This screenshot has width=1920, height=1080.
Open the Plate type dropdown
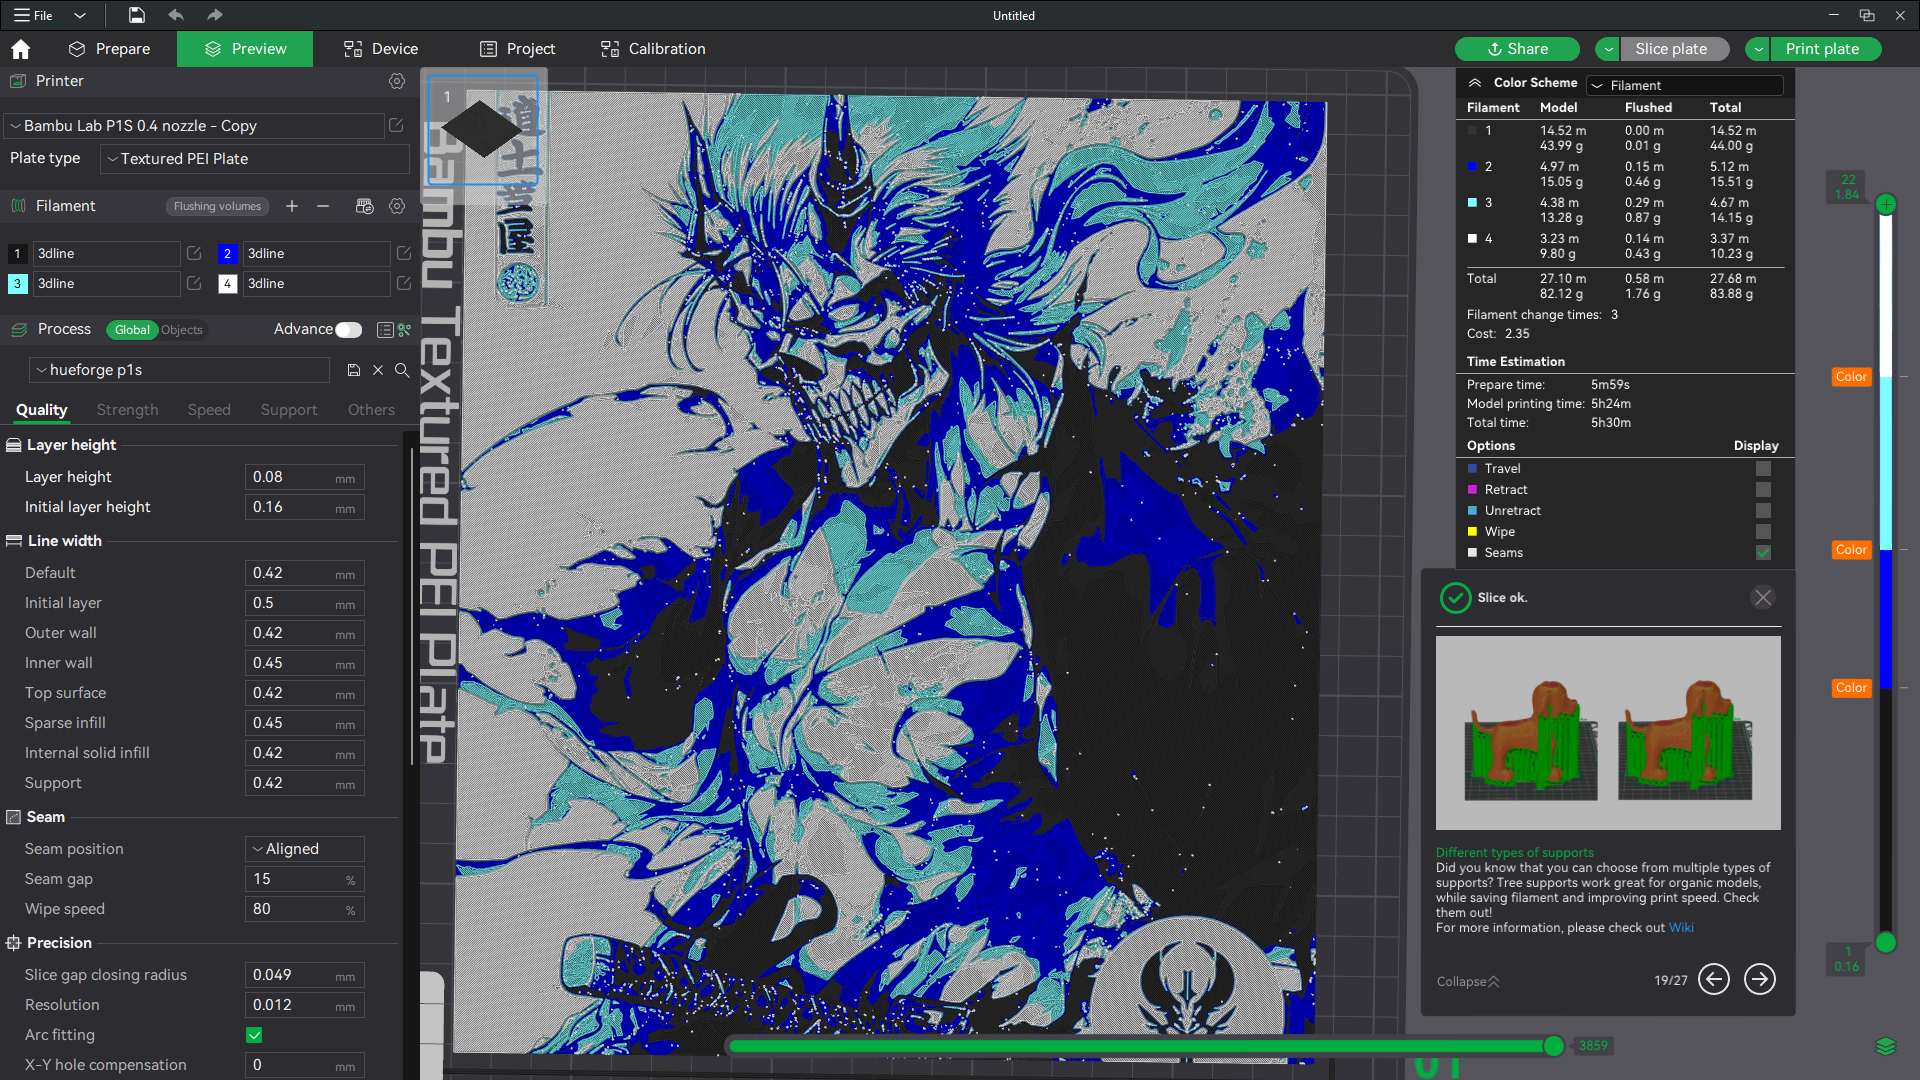(255, 158)
